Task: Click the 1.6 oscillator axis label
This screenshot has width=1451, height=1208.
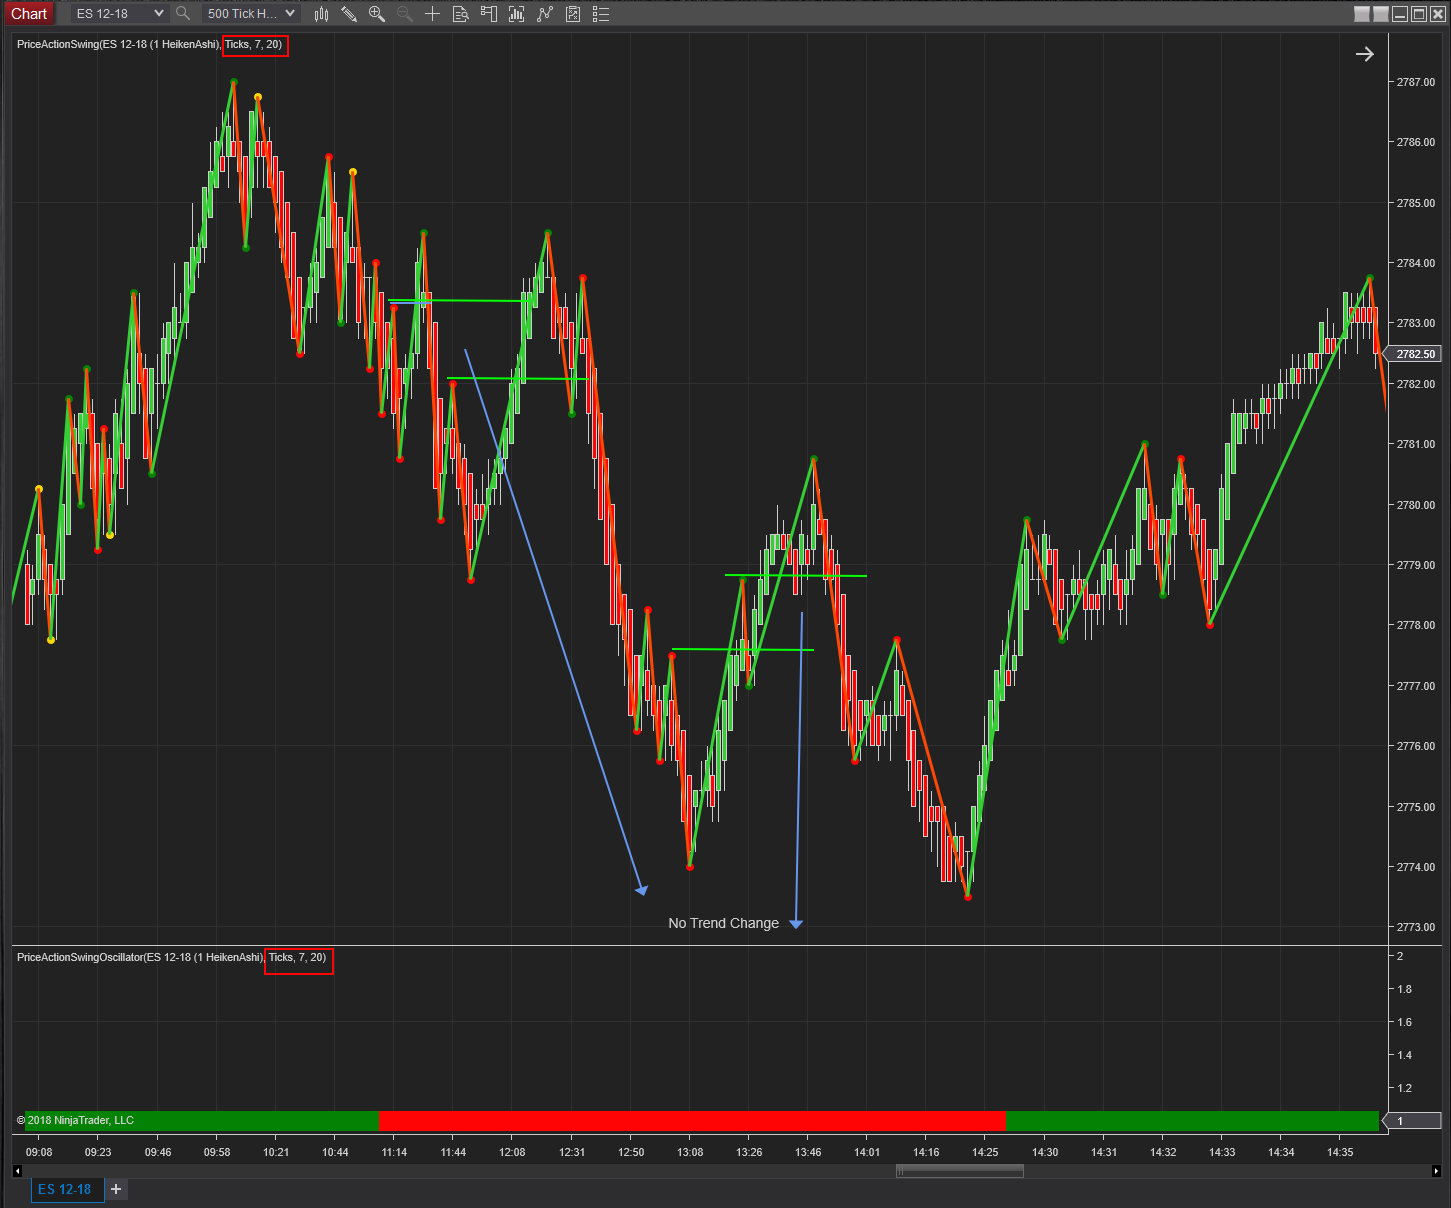Action: pyautogui.click(x=1405, y=1022)
